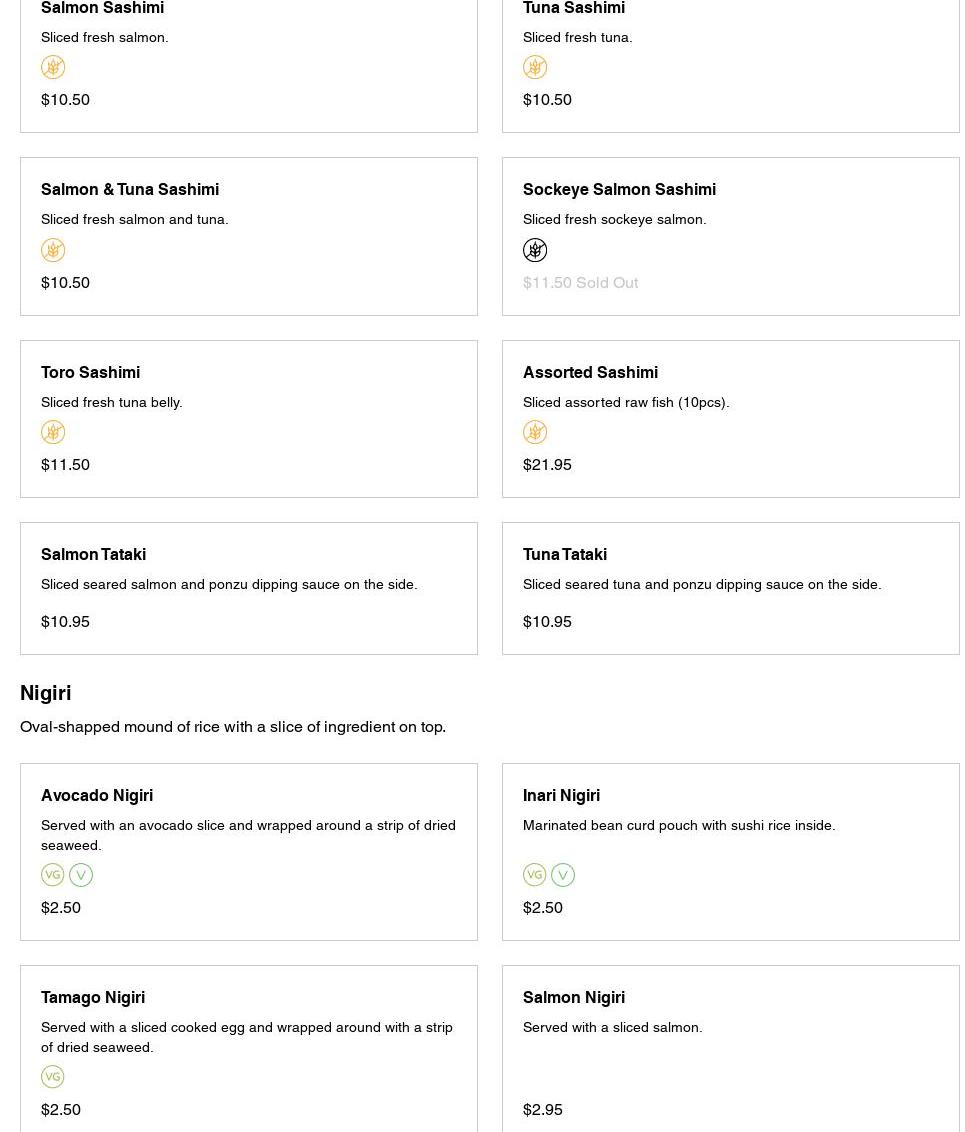Screen dimensions: 965x1132
Task: Click gluten-free icon under Toro Sashimi
Action: (x=53, y=432)
